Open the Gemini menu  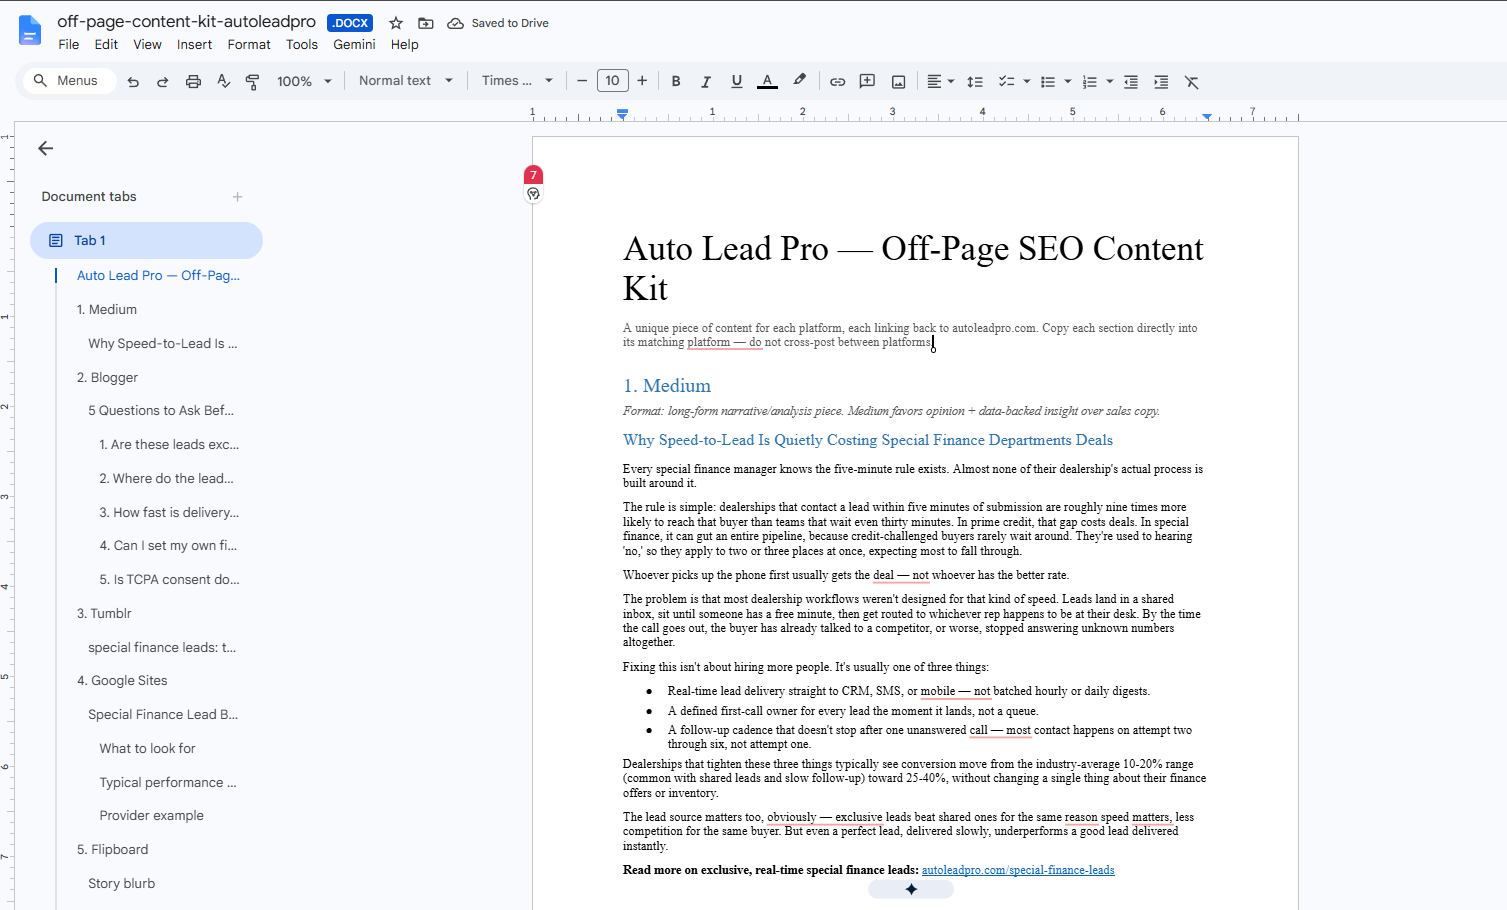[354, 44]
